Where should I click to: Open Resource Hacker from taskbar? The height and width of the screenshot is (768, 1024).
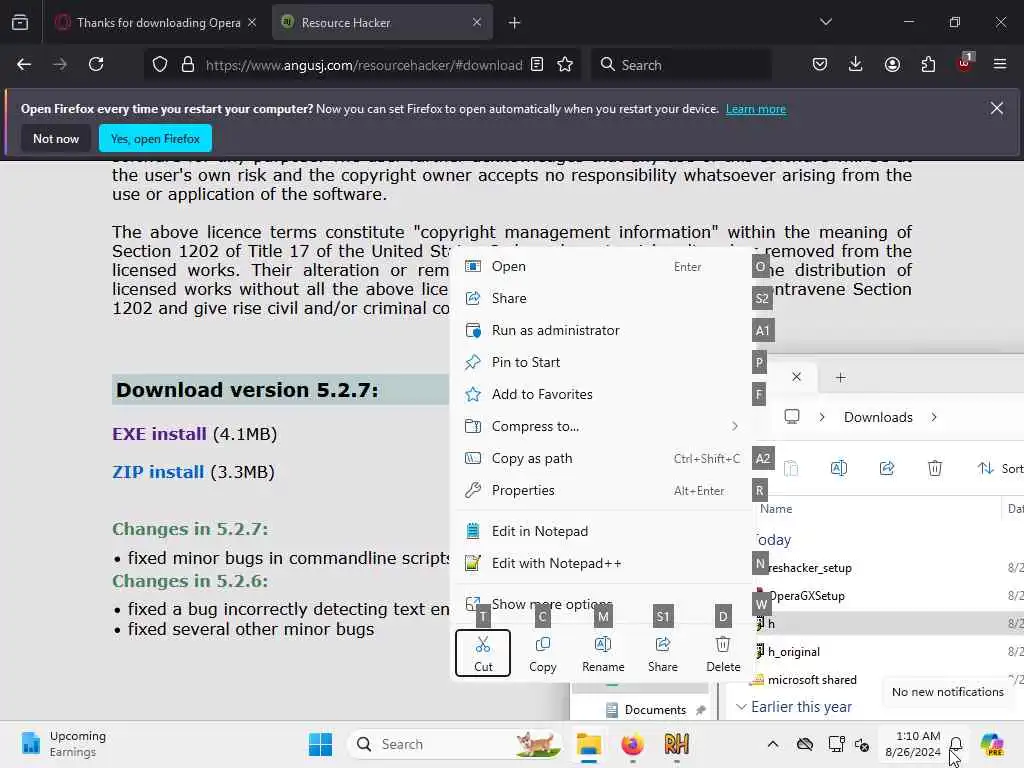coord(676,744)
